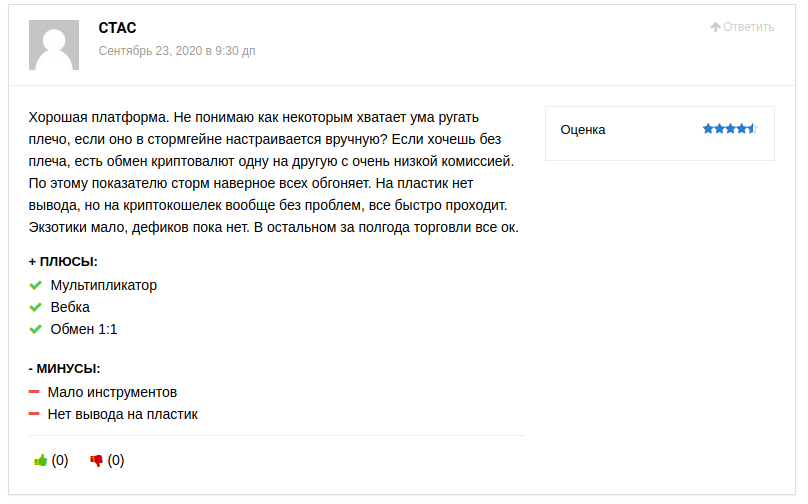This screenshot has width=808, height=504.
Task: Click the green checkmark beside Мультипликатор
Action: [x=36, y=286]
